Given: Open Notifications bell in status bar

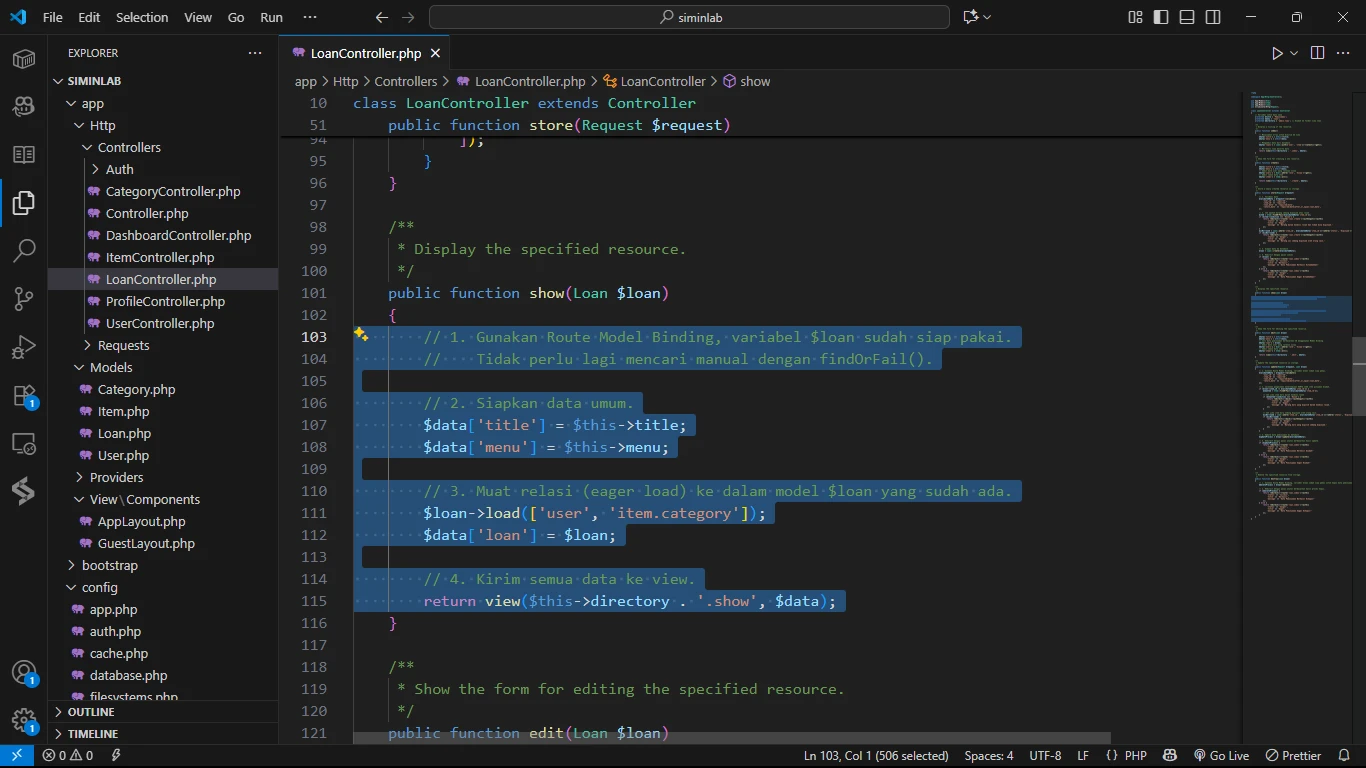Looking at the screenshot, I should pyautogui.click(x=1344, y=756).
